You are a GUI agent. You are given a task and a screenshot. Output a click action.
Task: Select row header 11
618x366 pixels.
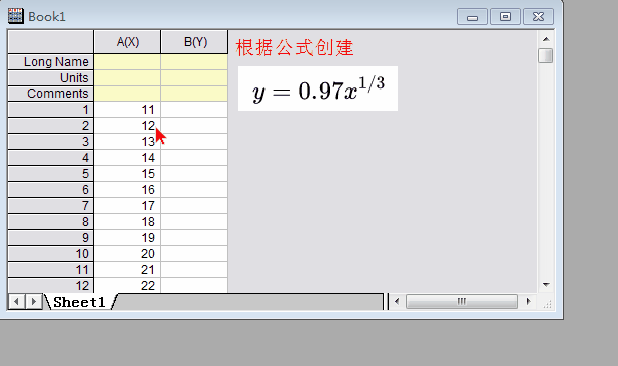click(50, 270)
